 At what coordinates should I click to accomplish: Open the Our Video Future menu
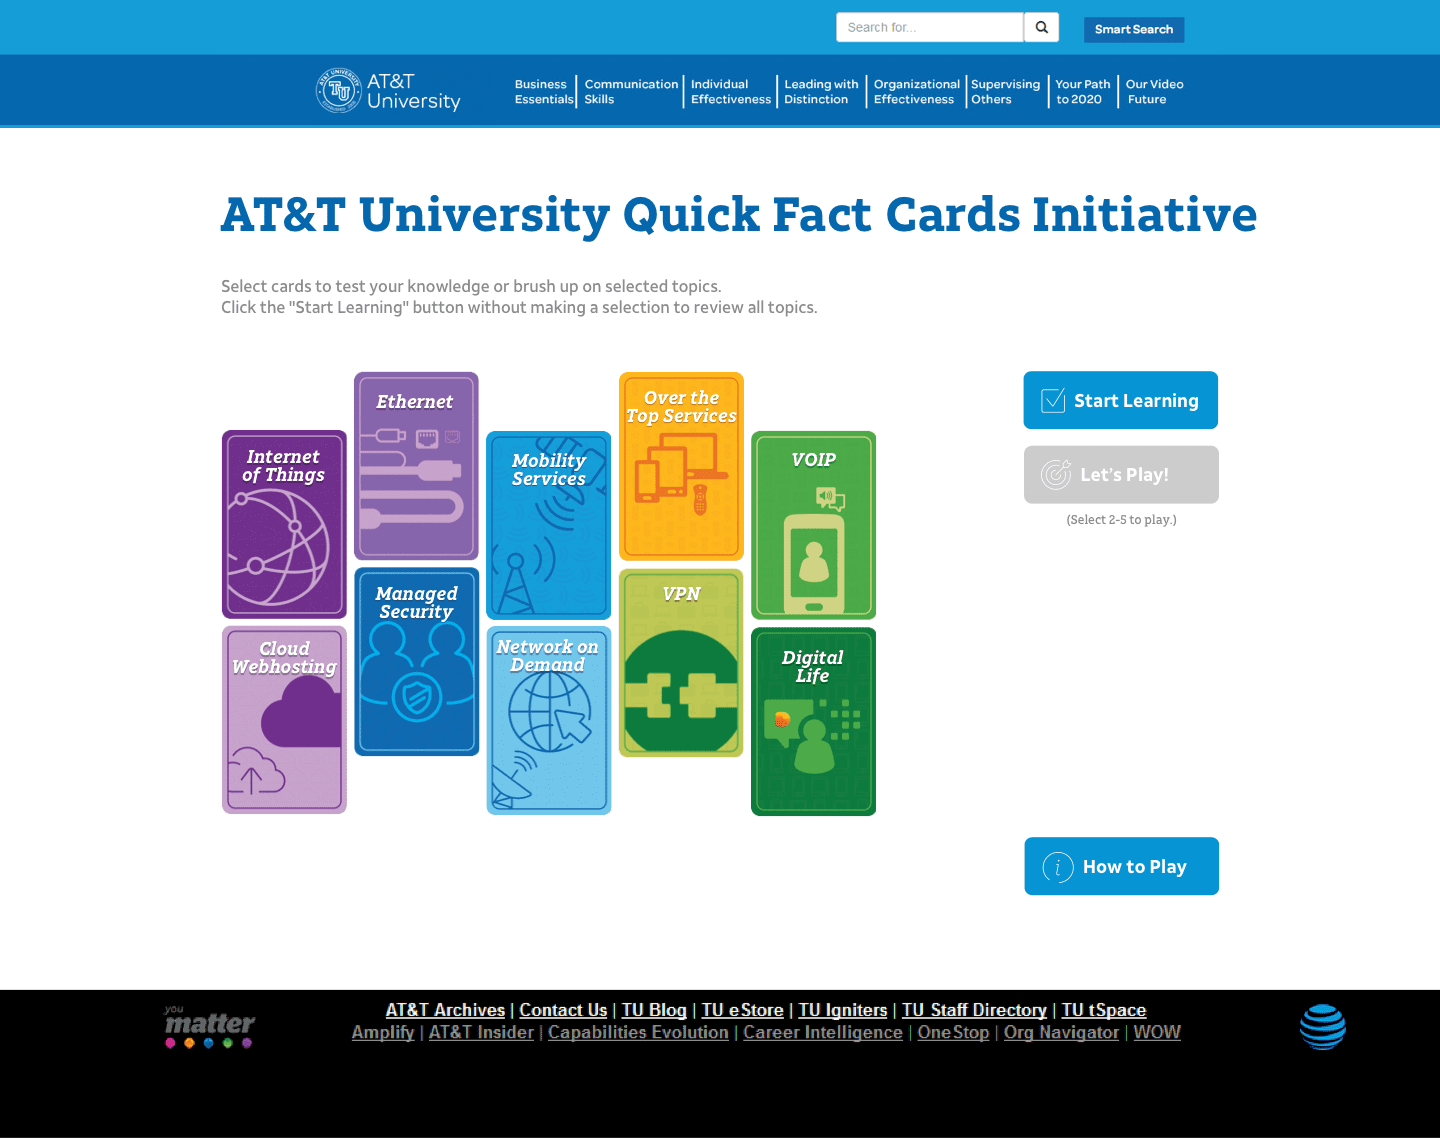[1154, 92]
